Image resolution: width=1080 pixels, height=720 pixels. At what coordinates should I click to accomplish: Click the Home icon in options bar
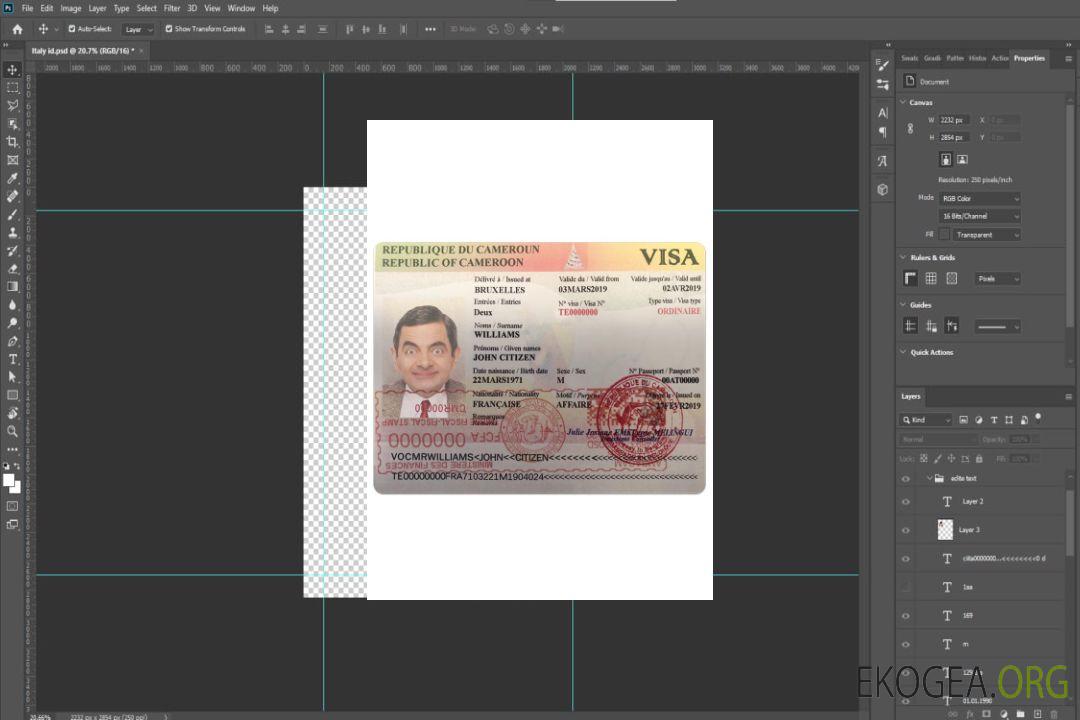[x=17, y=29]
